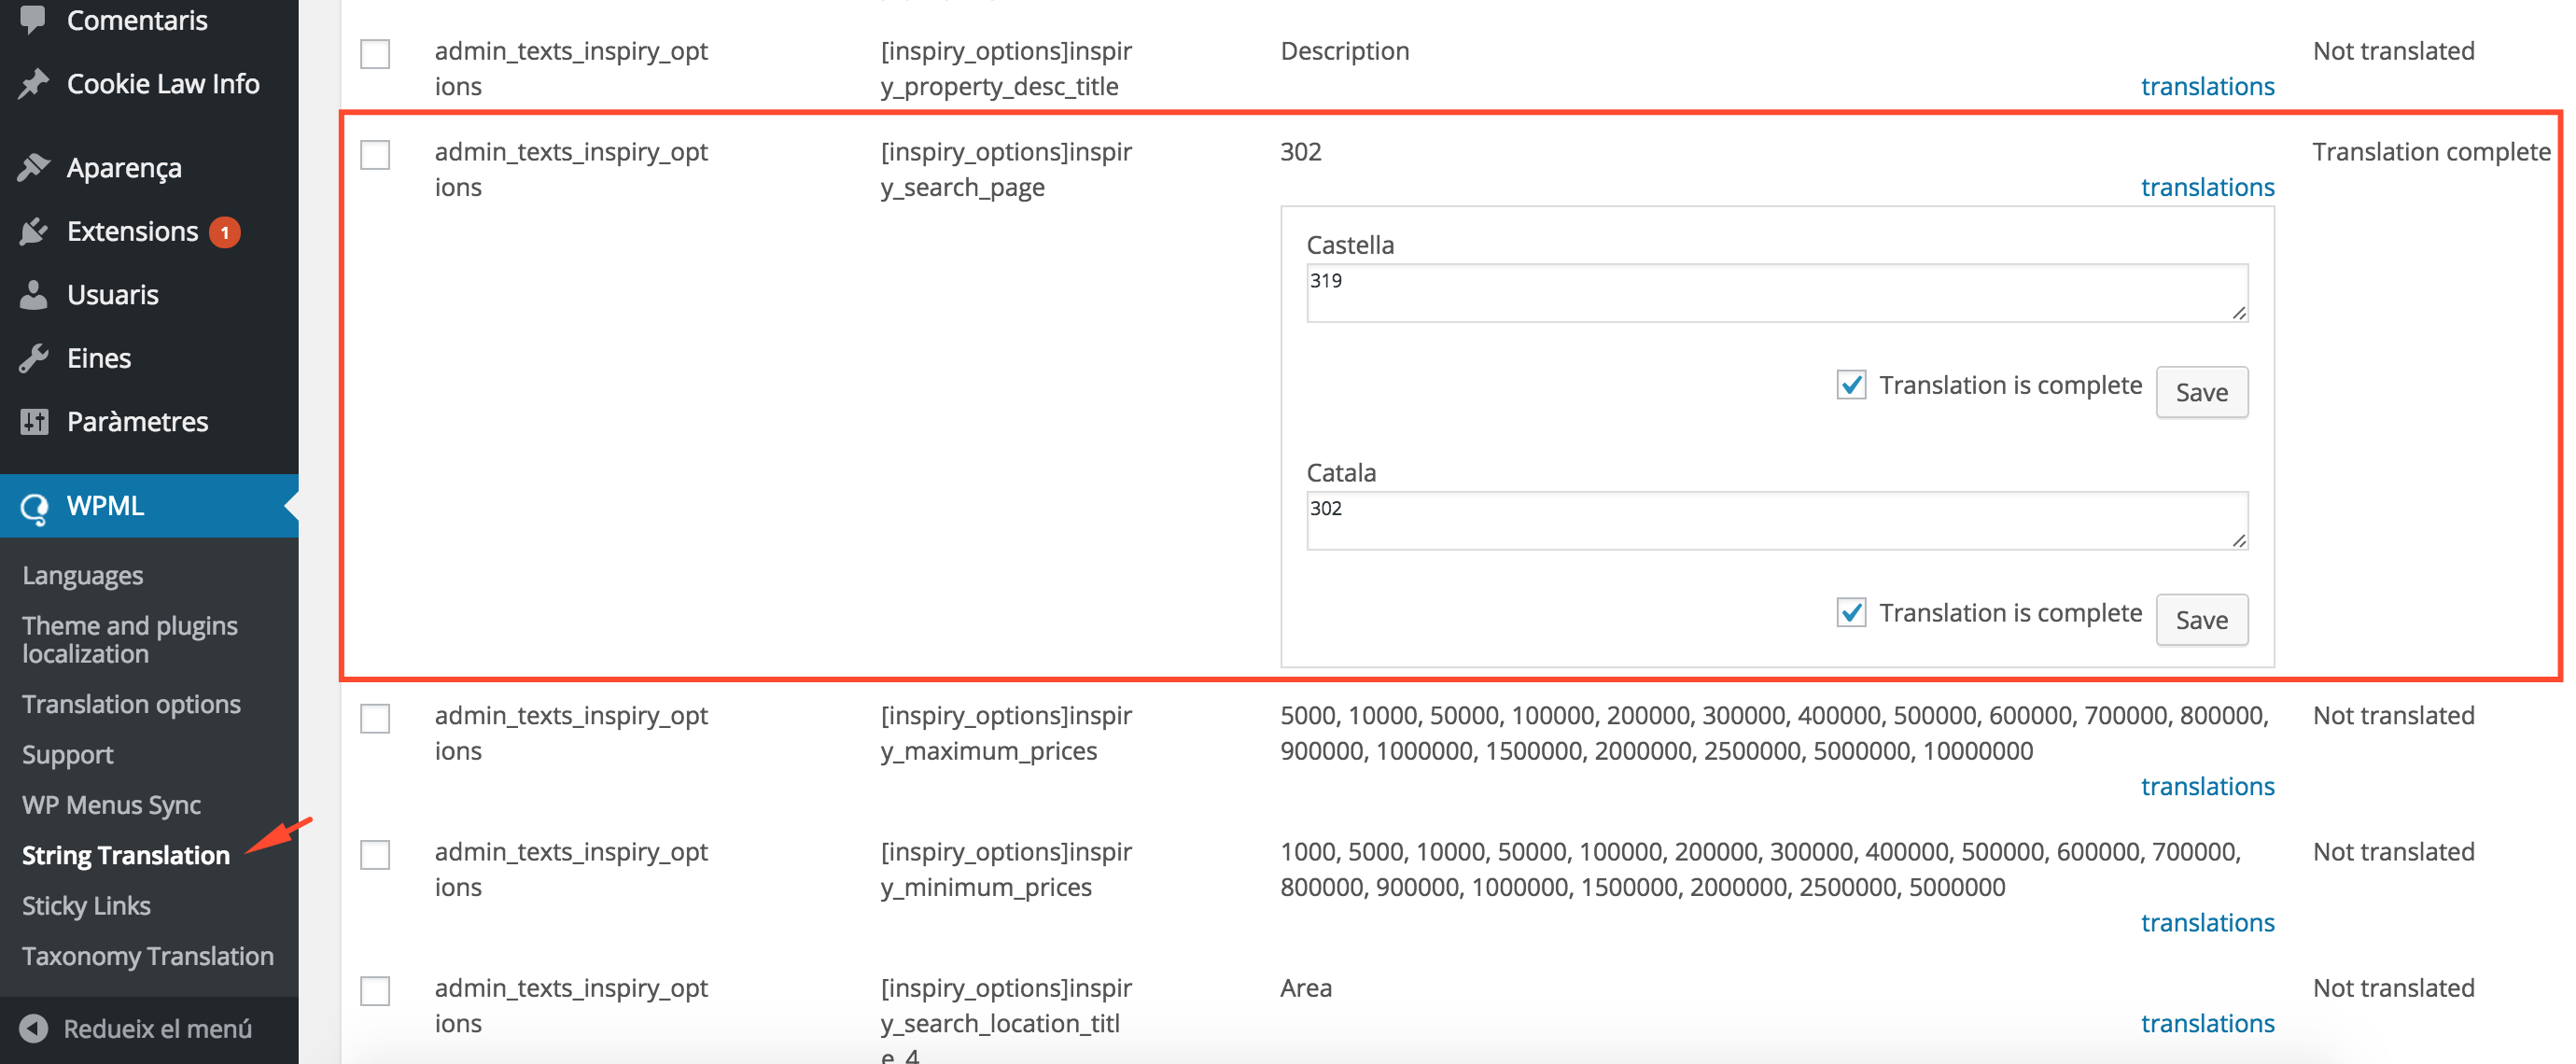
Task: Open Translation options submenu
Action: (x=131, y=704)
